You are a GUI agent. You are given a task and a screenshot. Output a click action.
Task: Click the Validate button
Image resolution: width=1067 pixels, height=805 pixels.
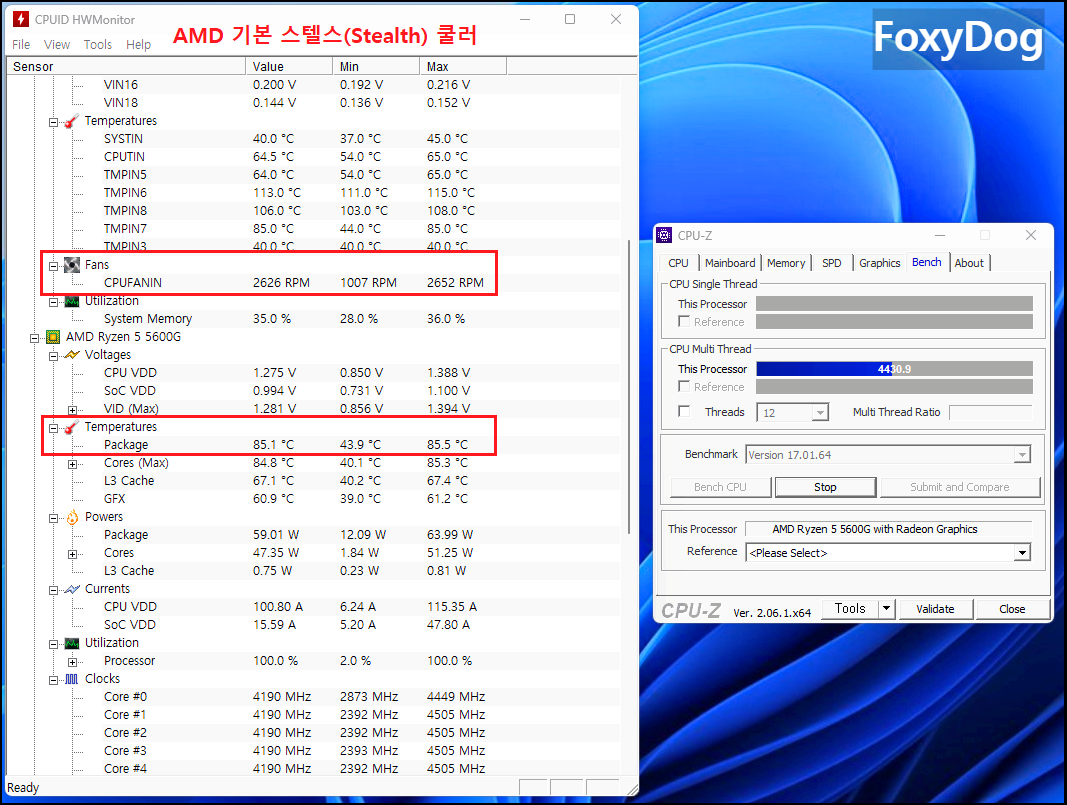935,609
